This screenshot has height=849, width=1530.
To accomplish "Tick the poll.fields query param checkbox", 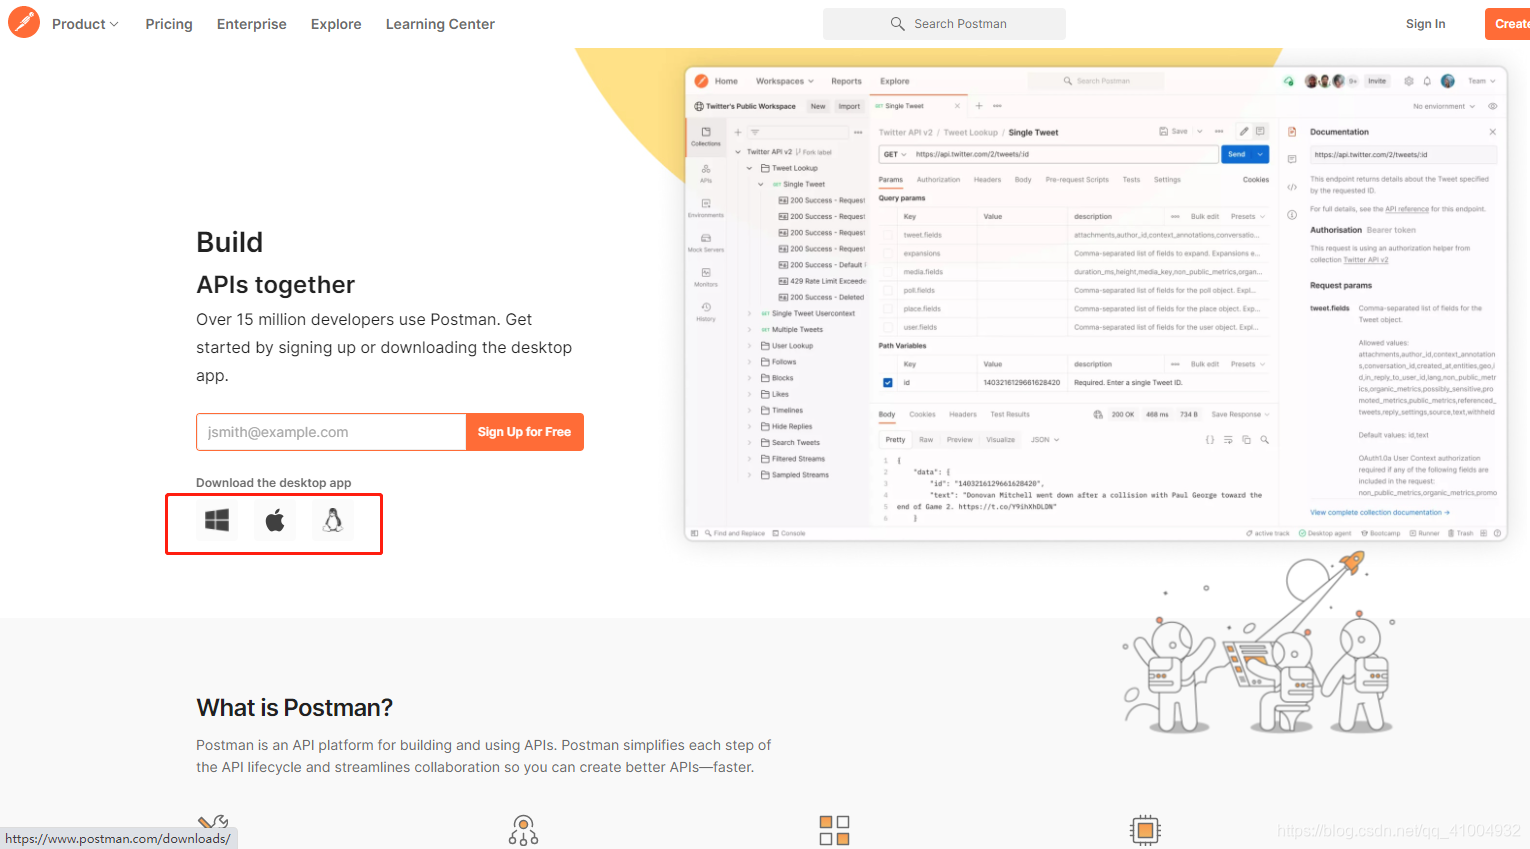I will tap(888, 290).
